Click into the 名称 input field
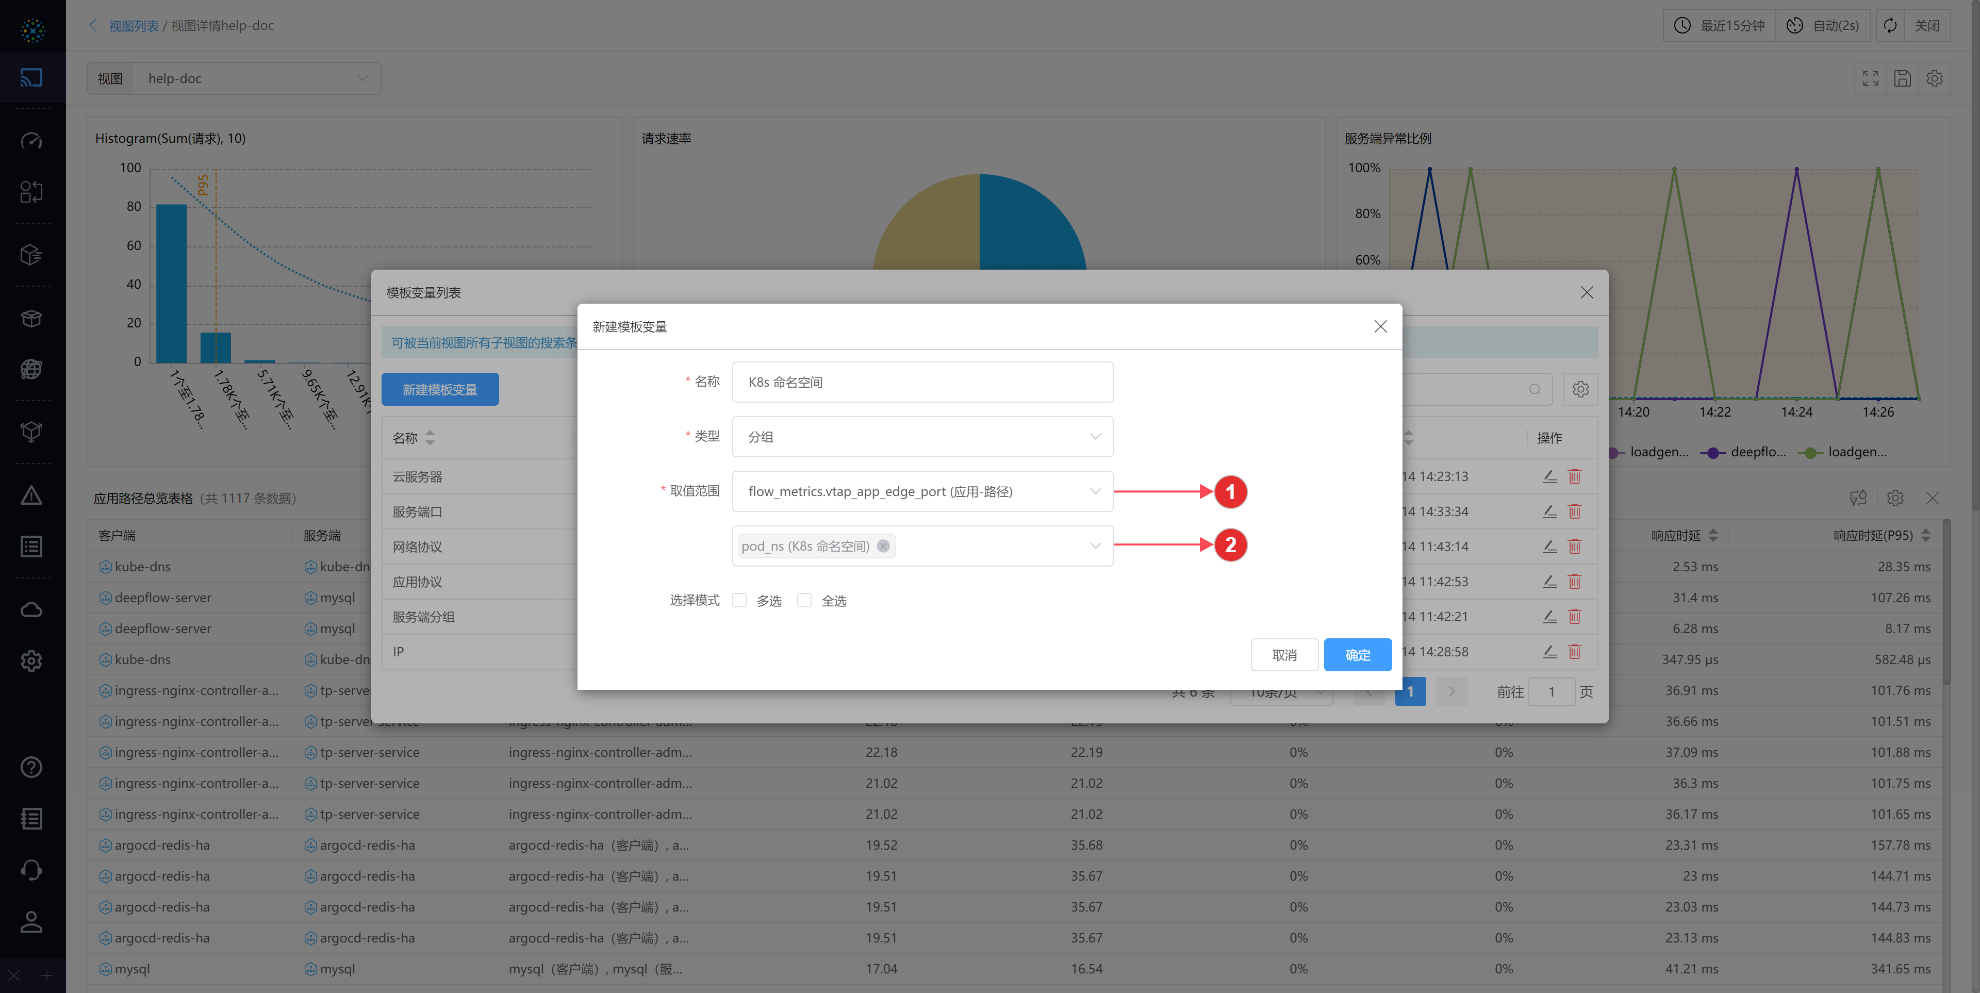1980x993 pixels. click(x=922, y=382)
